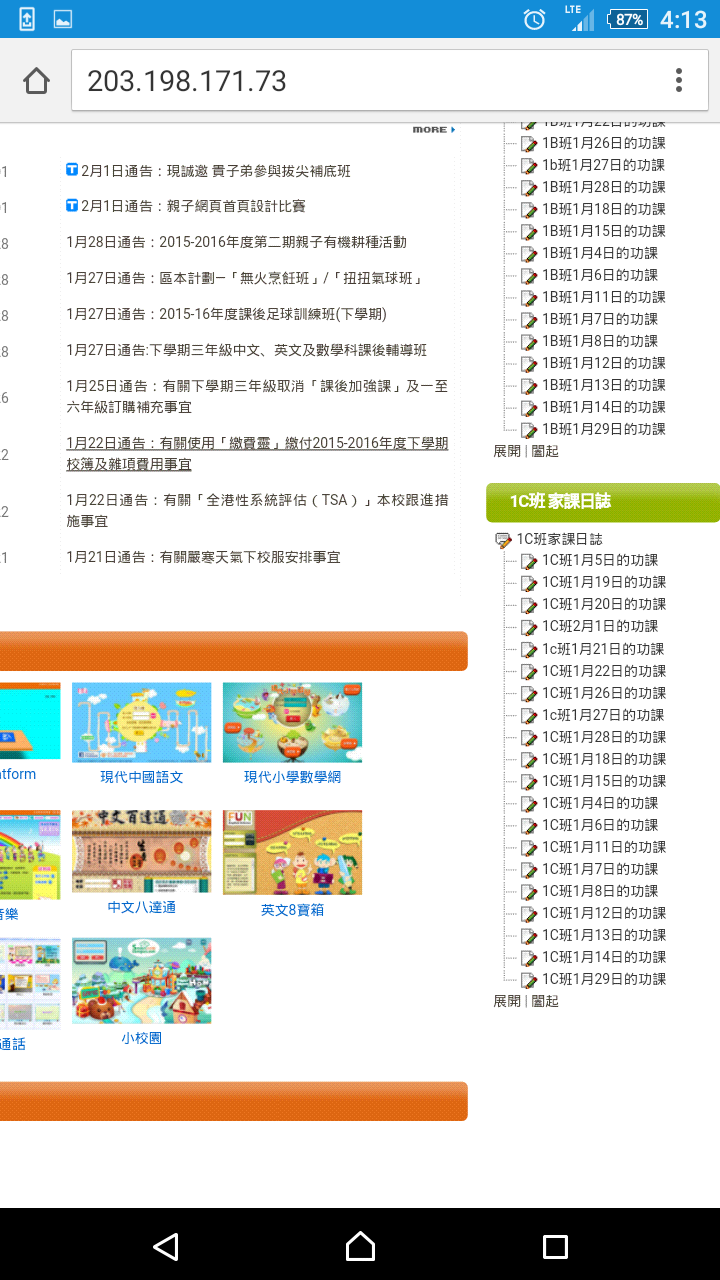The width and height of the screenshot is (720, 1280).
Task: Open Android recent apps square button
Action: click(x=555, y=1245)
